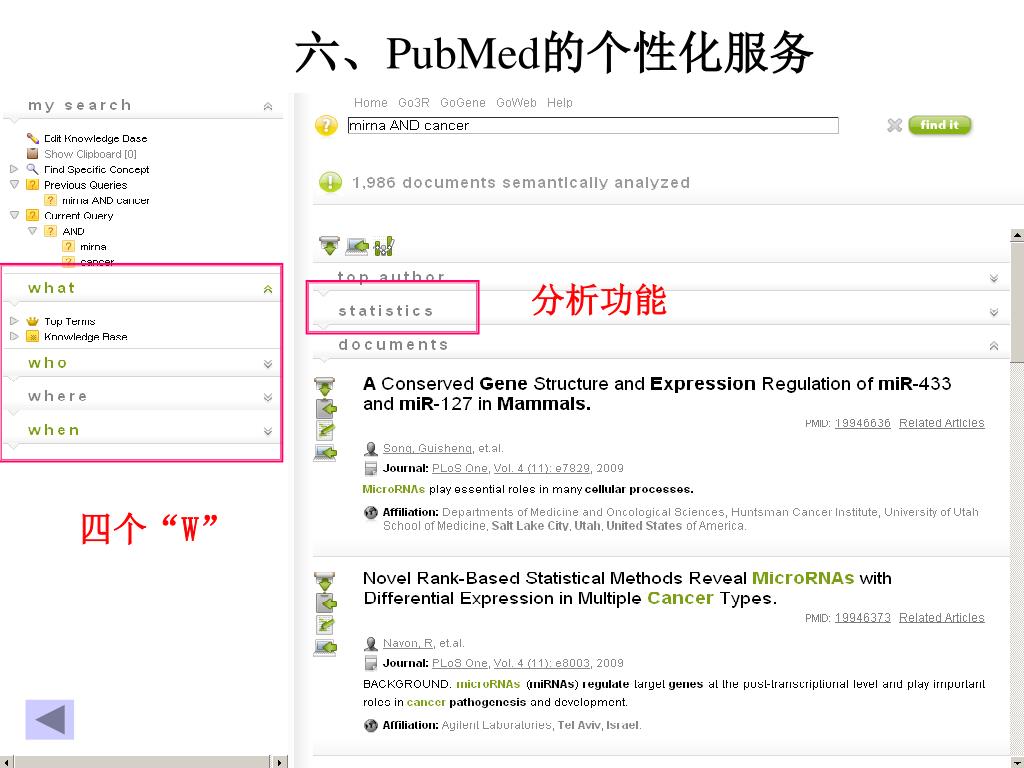Image resolution: width=1024 pixels, height=768 pixels.
Task: Select Show Clipboard [0]
Action: coord(90,154)
